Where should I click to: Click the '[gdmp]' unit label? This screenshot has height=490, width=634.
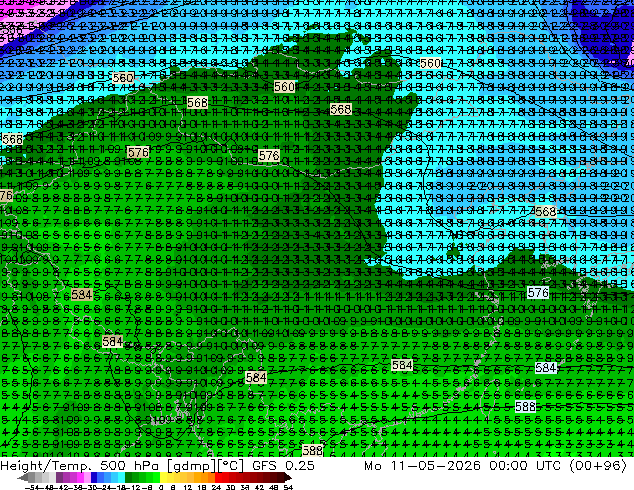[191, 466]
